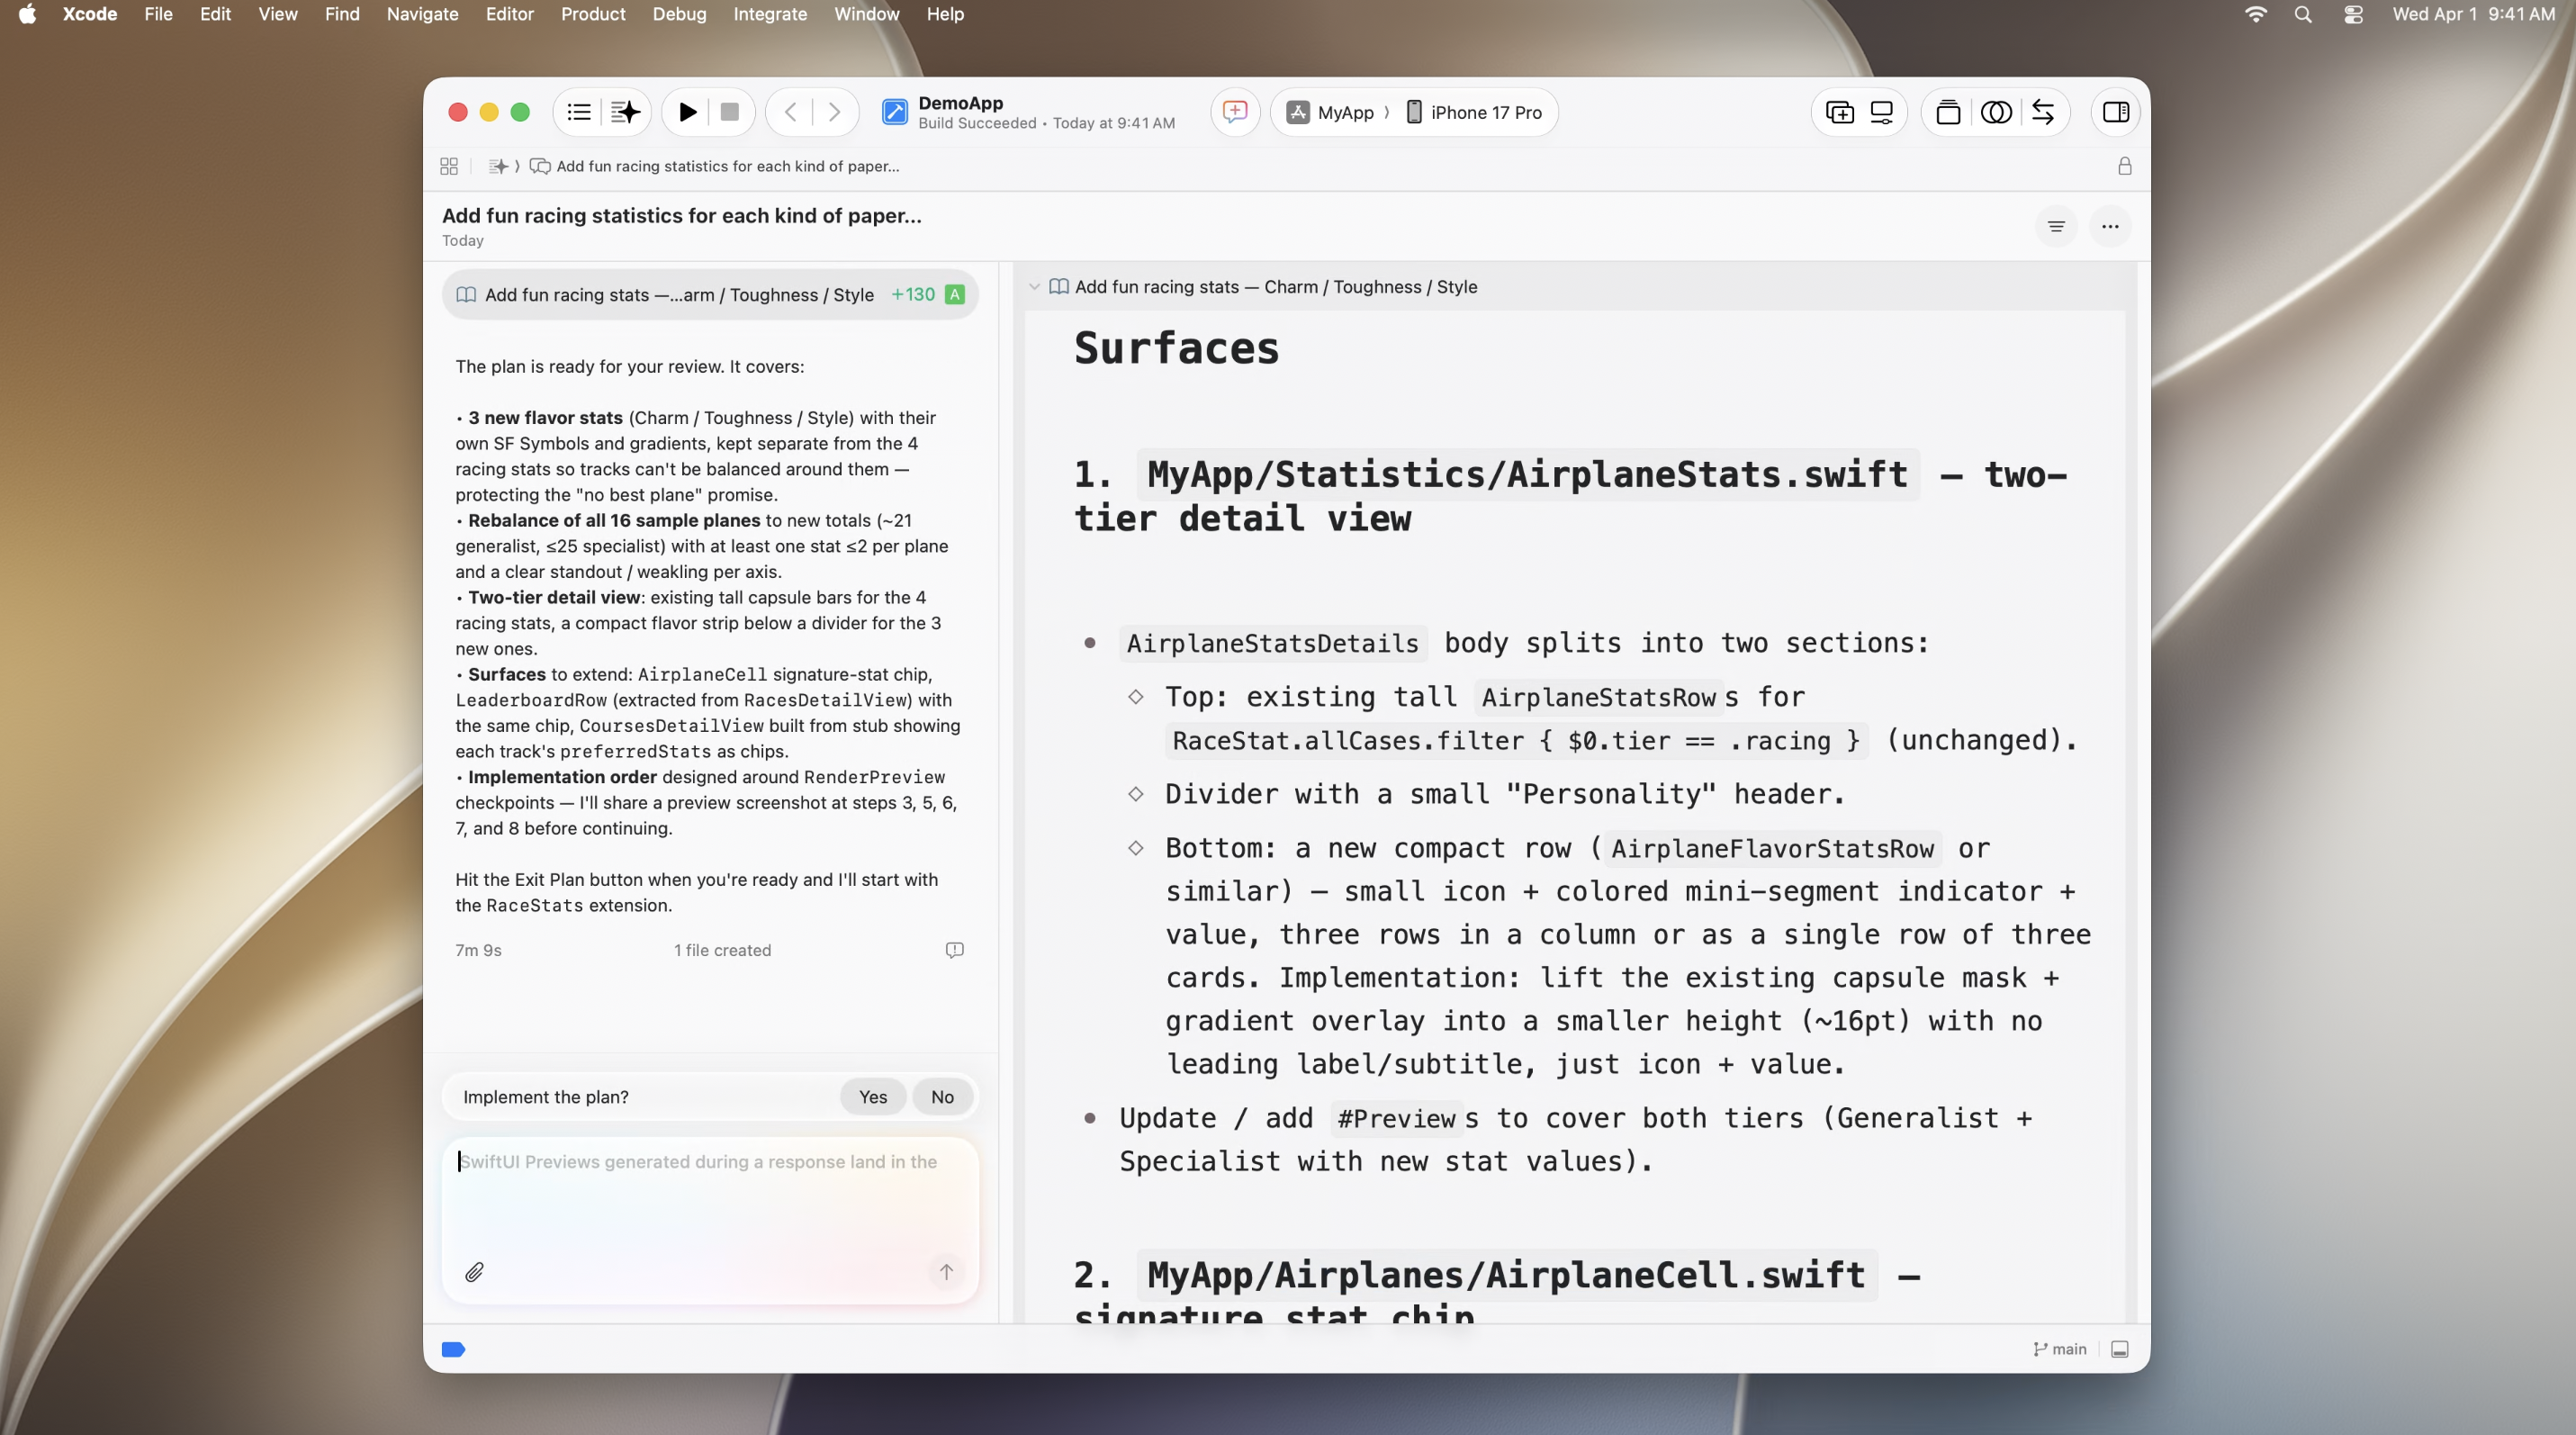
Task: Click the Build Succeeded status text
Action: [x=977, y=123]
